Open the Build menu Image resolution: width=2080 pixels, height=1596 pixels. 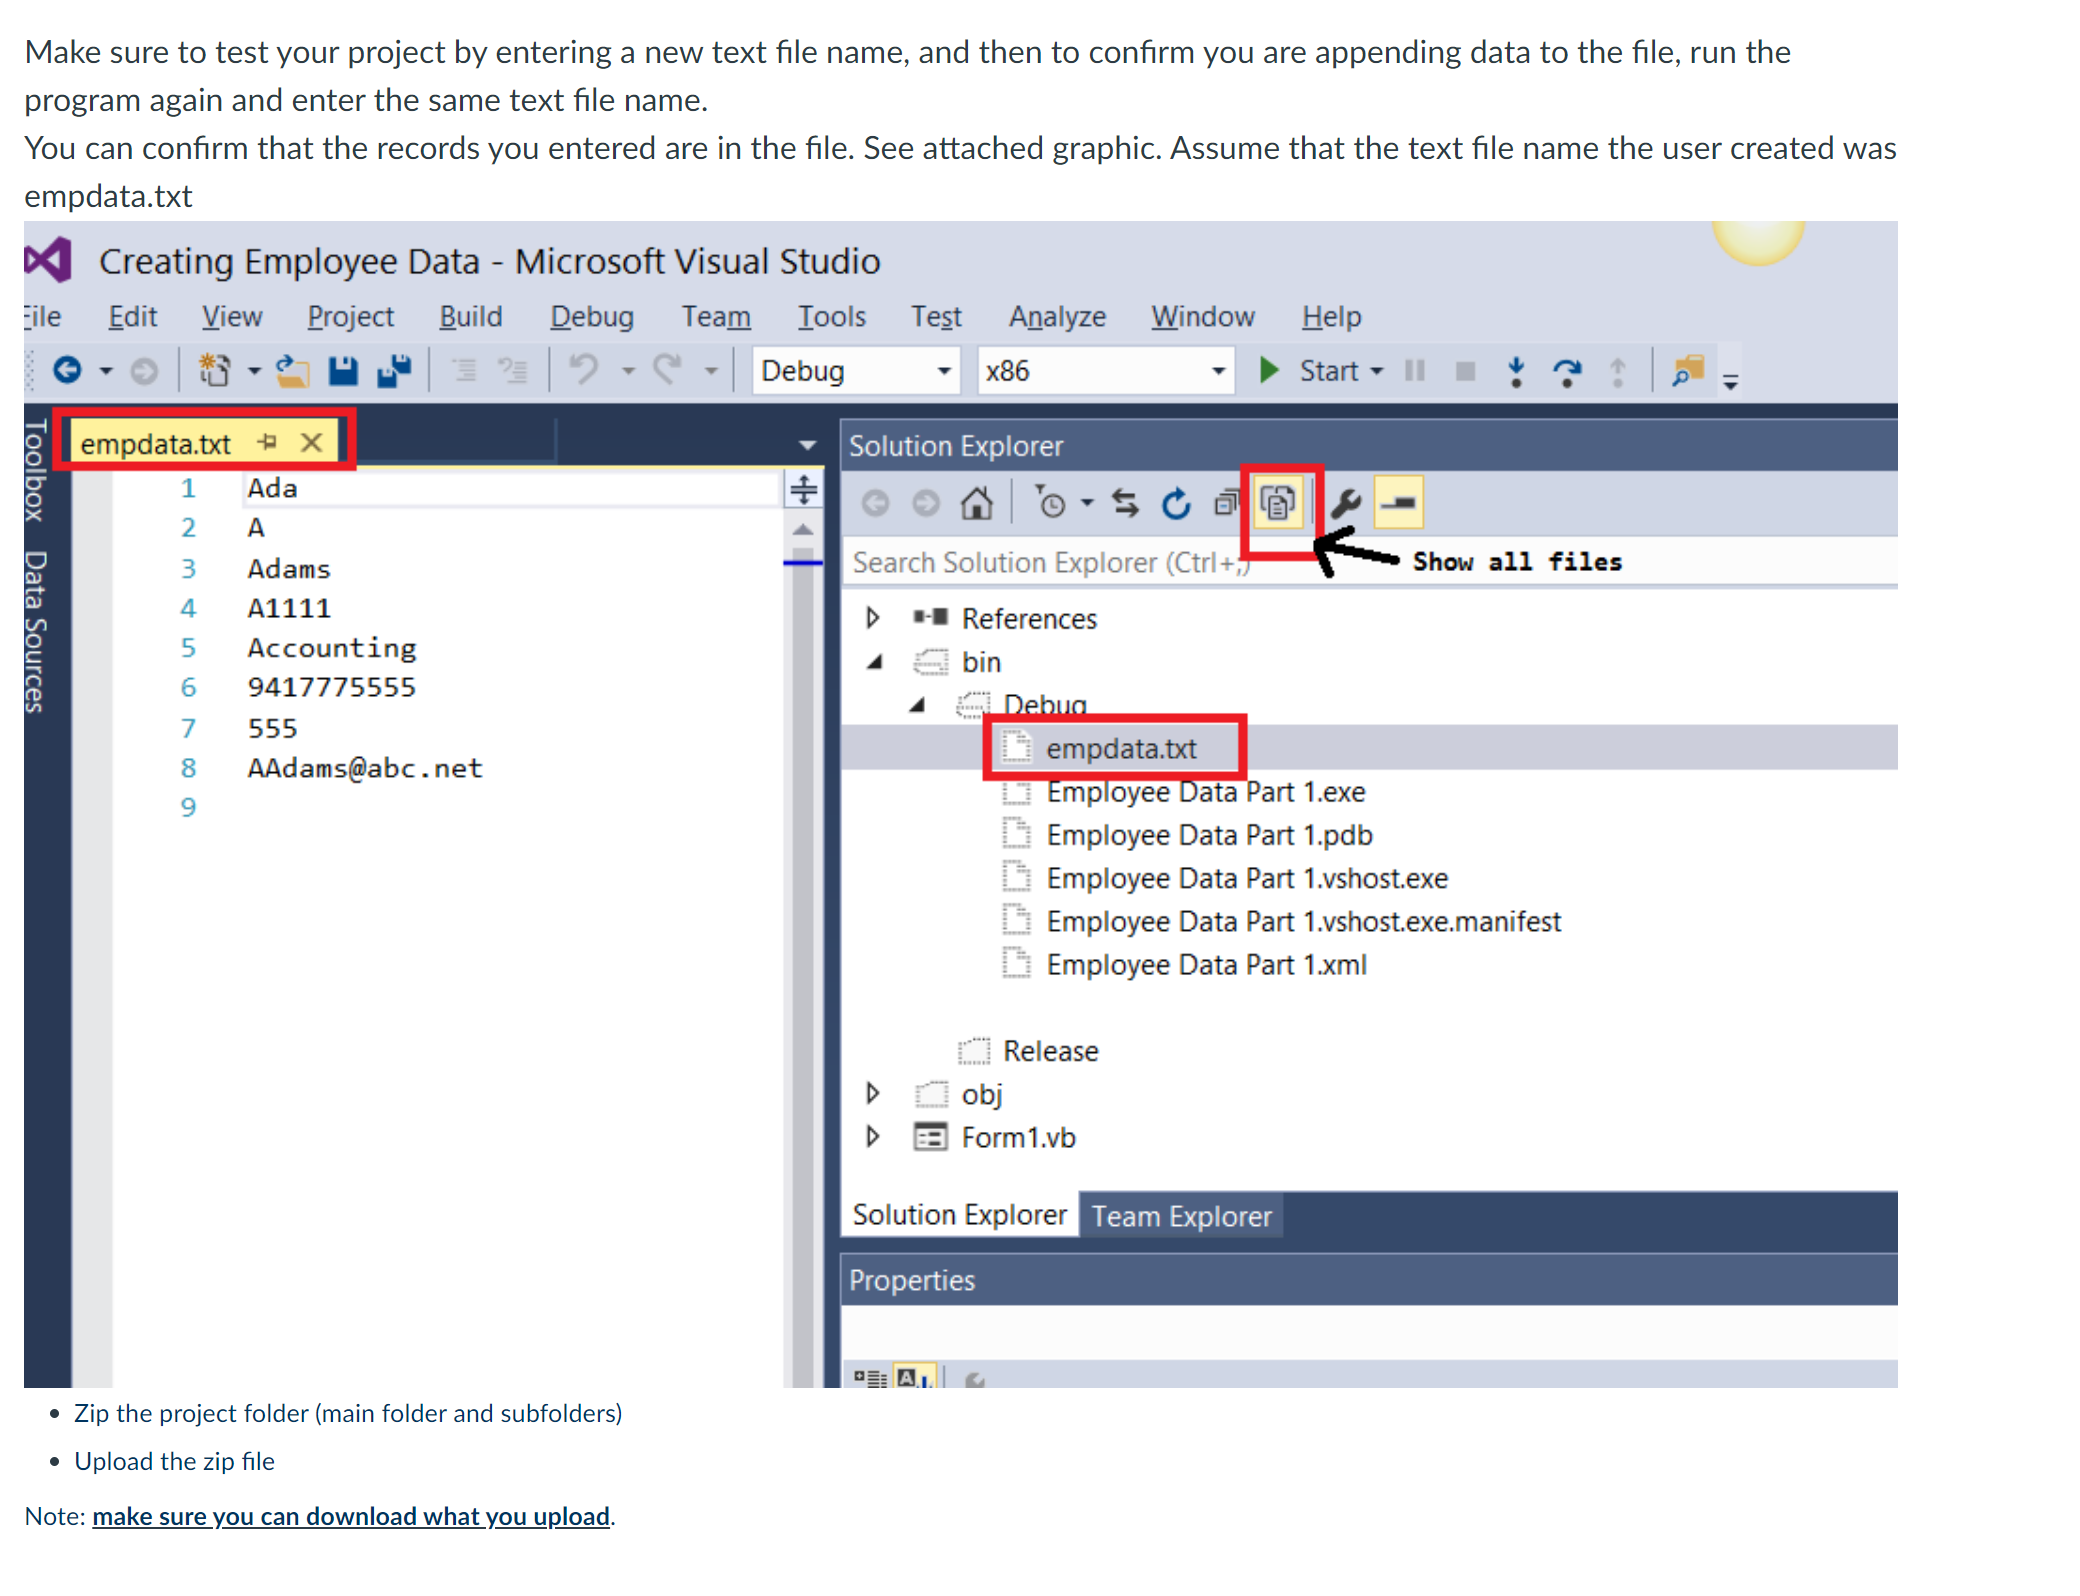click(471, 317)
